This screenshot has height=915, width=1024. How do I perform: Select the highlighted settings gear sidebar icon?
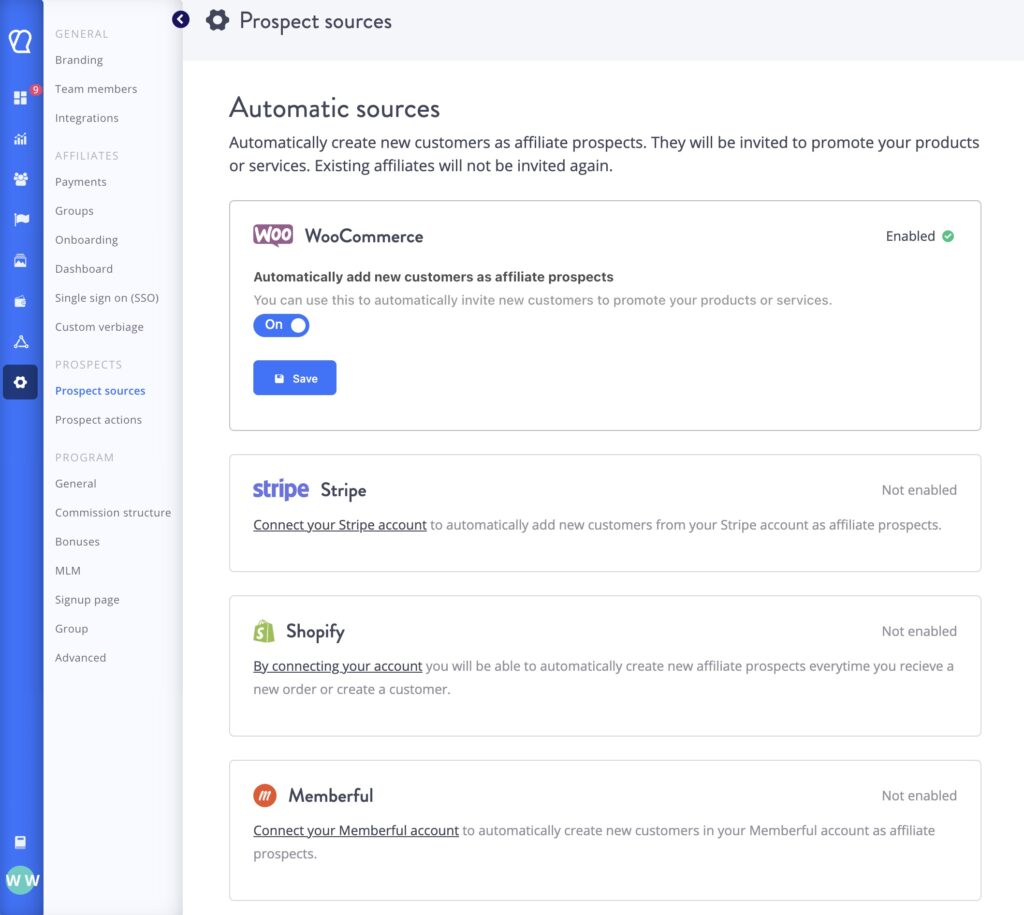point(21,382)
